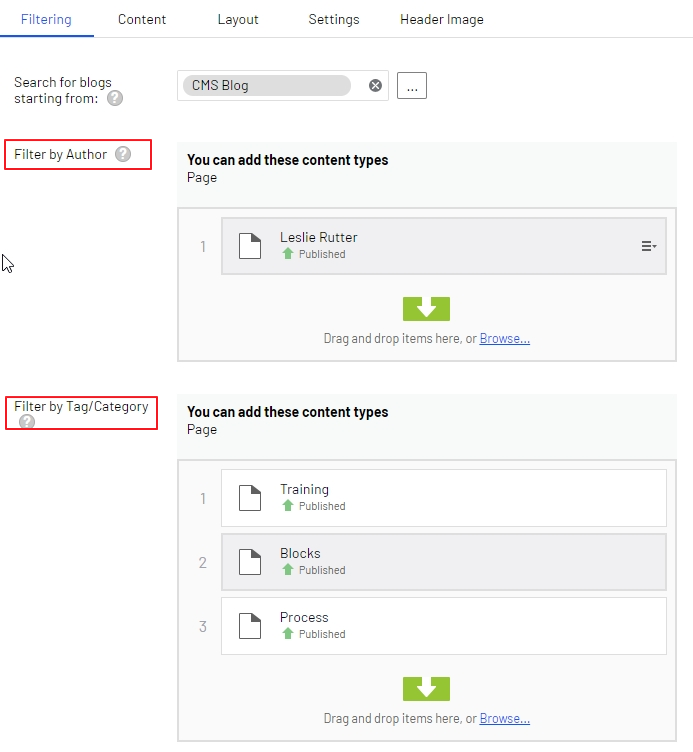This screenshot has height=752, width=693.
Task: Click help icon next to Filter by Author
Action: coord(123,154)
